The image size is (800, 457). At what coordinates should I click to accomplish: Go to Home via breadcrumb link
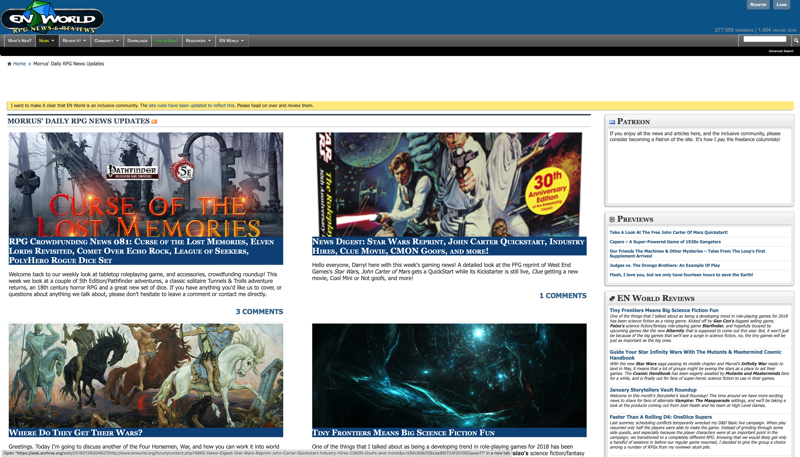19,64
